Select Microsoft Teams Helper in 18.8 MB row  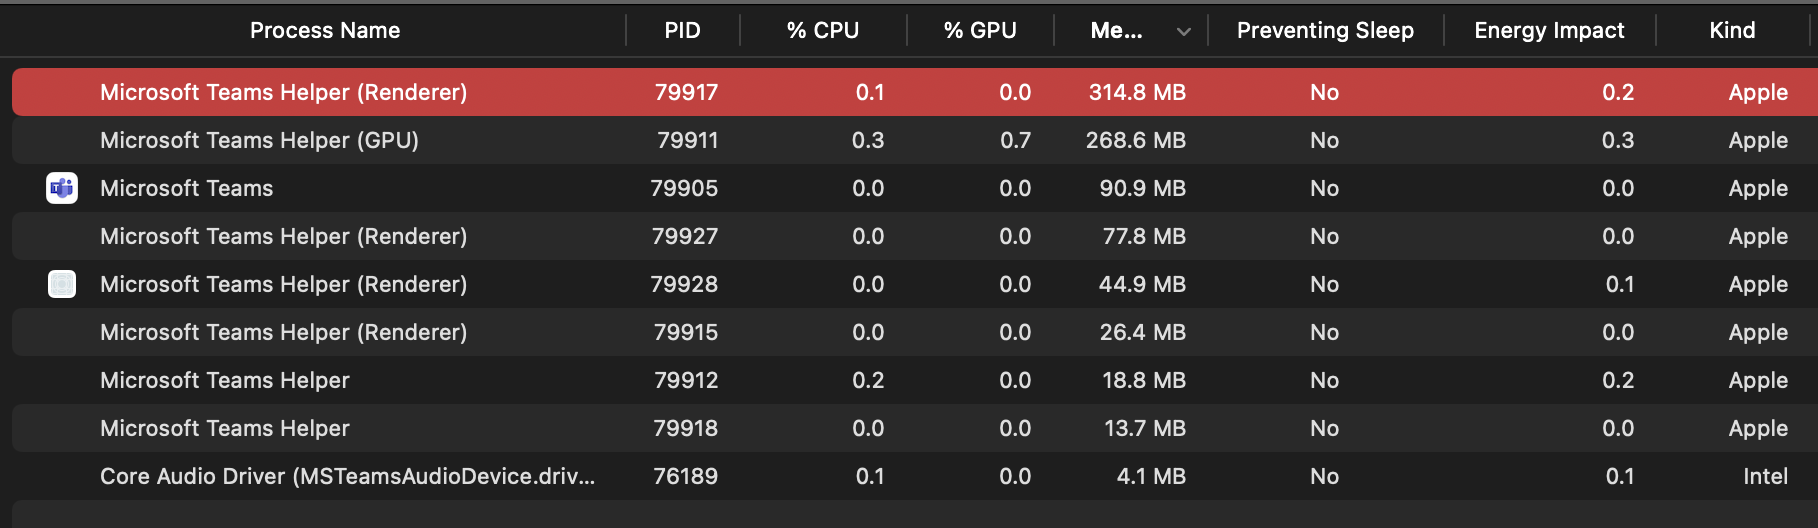tap(225, 380)
